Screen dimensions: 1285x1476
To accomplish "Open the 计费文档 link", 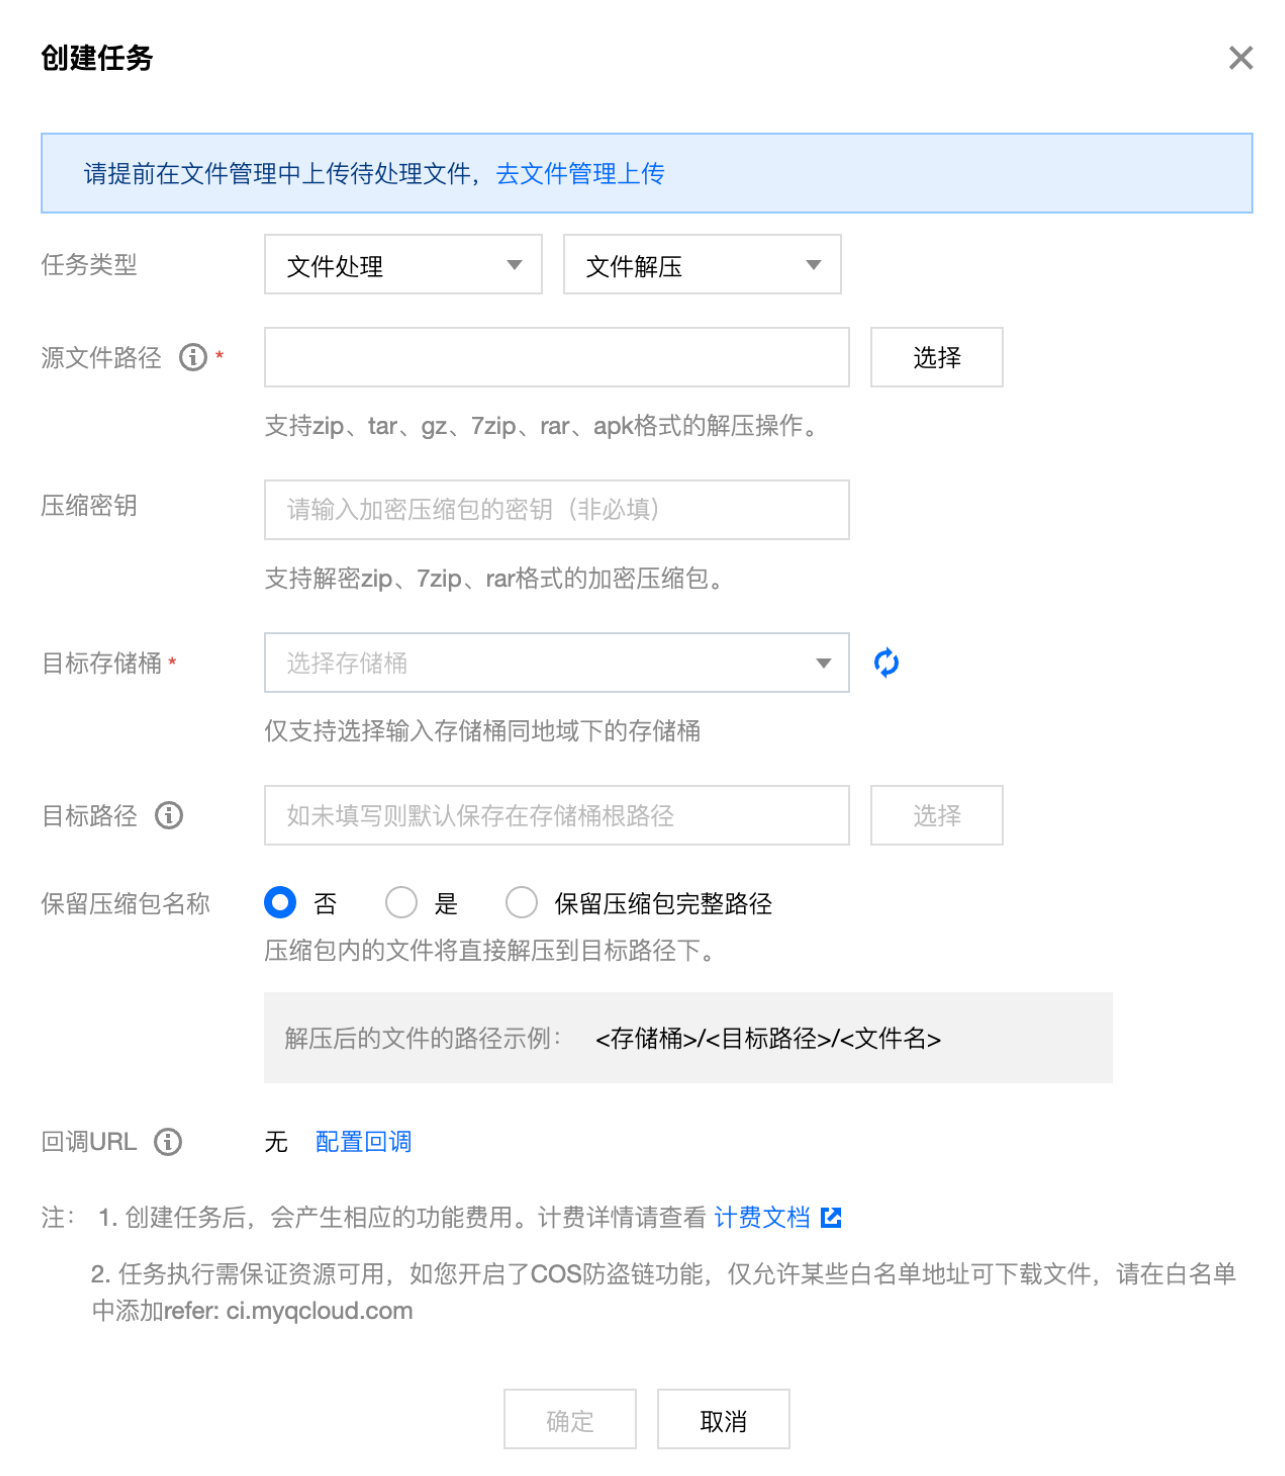I will 762,1217.
